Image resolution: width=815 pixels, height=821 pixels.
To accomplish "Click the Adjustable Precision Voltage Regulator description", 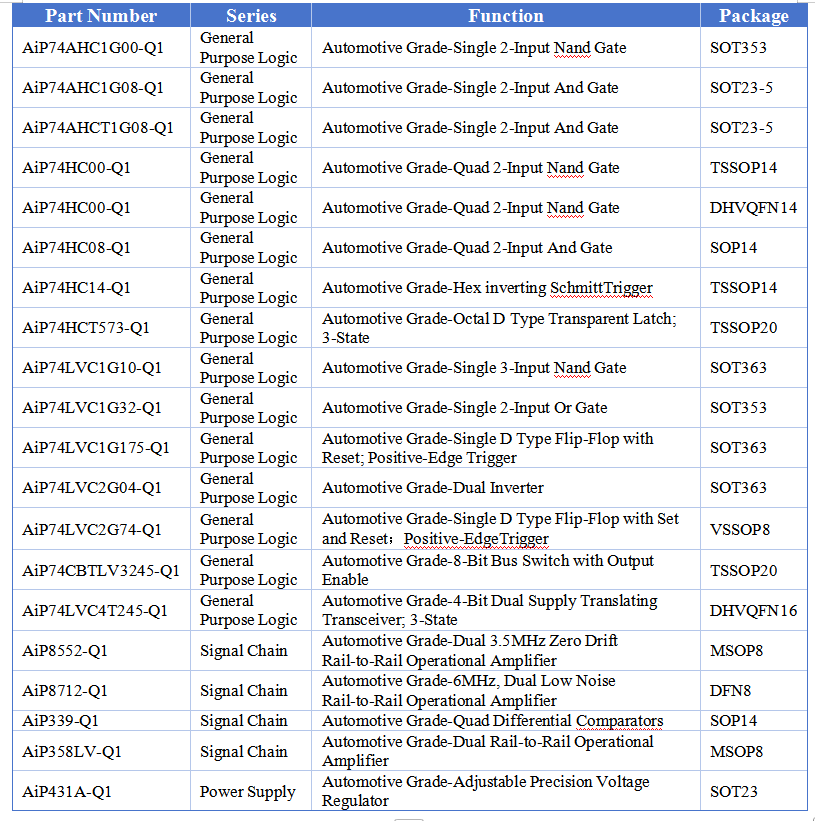I will [x=485, y=791].
